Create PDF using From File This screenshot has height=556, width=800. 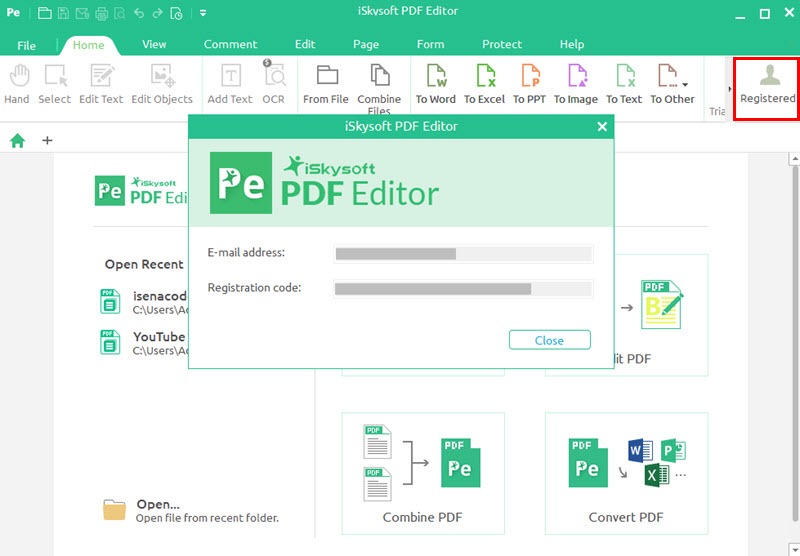coord(326,84)
